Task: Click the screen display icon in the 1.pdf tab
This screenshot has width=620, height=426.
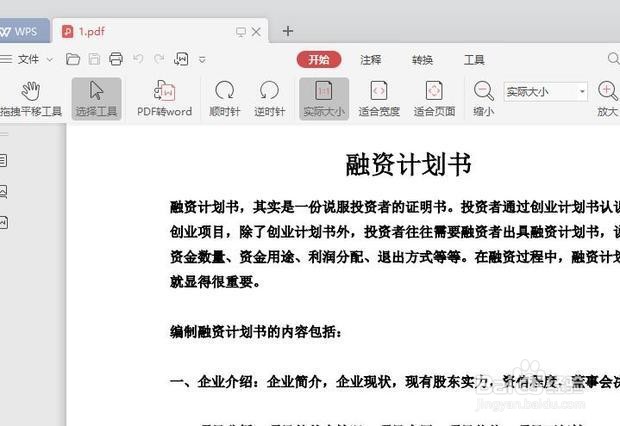Action: point(240,32)
